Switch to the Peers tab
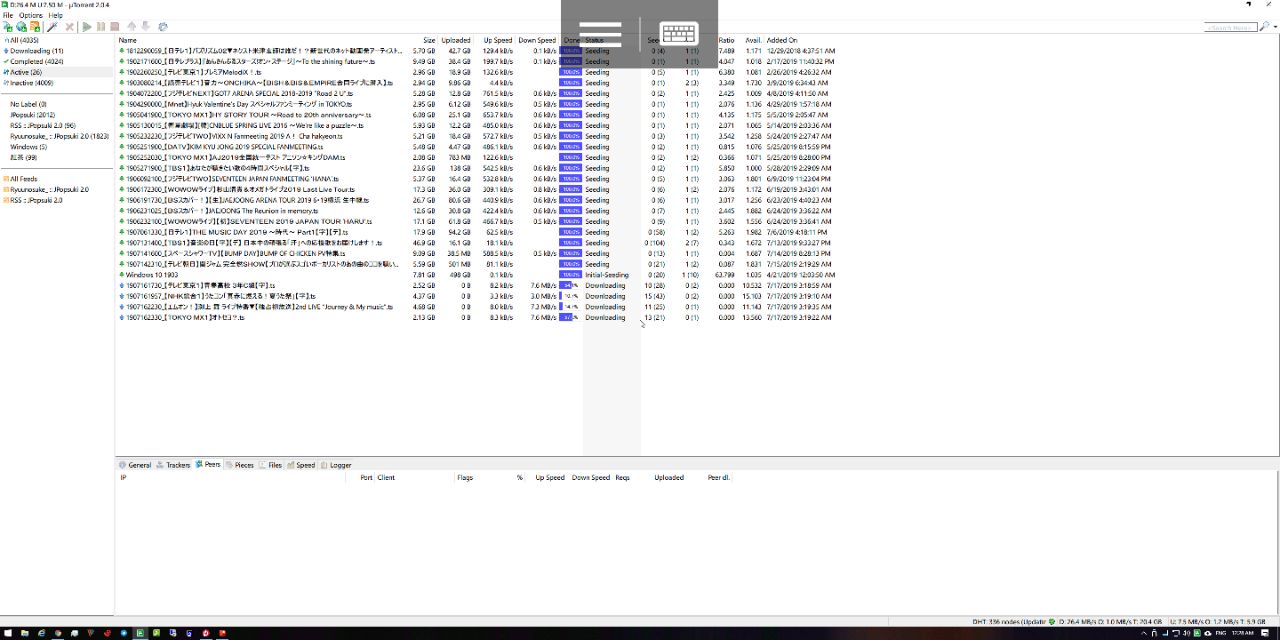 [x=208, y=465]
